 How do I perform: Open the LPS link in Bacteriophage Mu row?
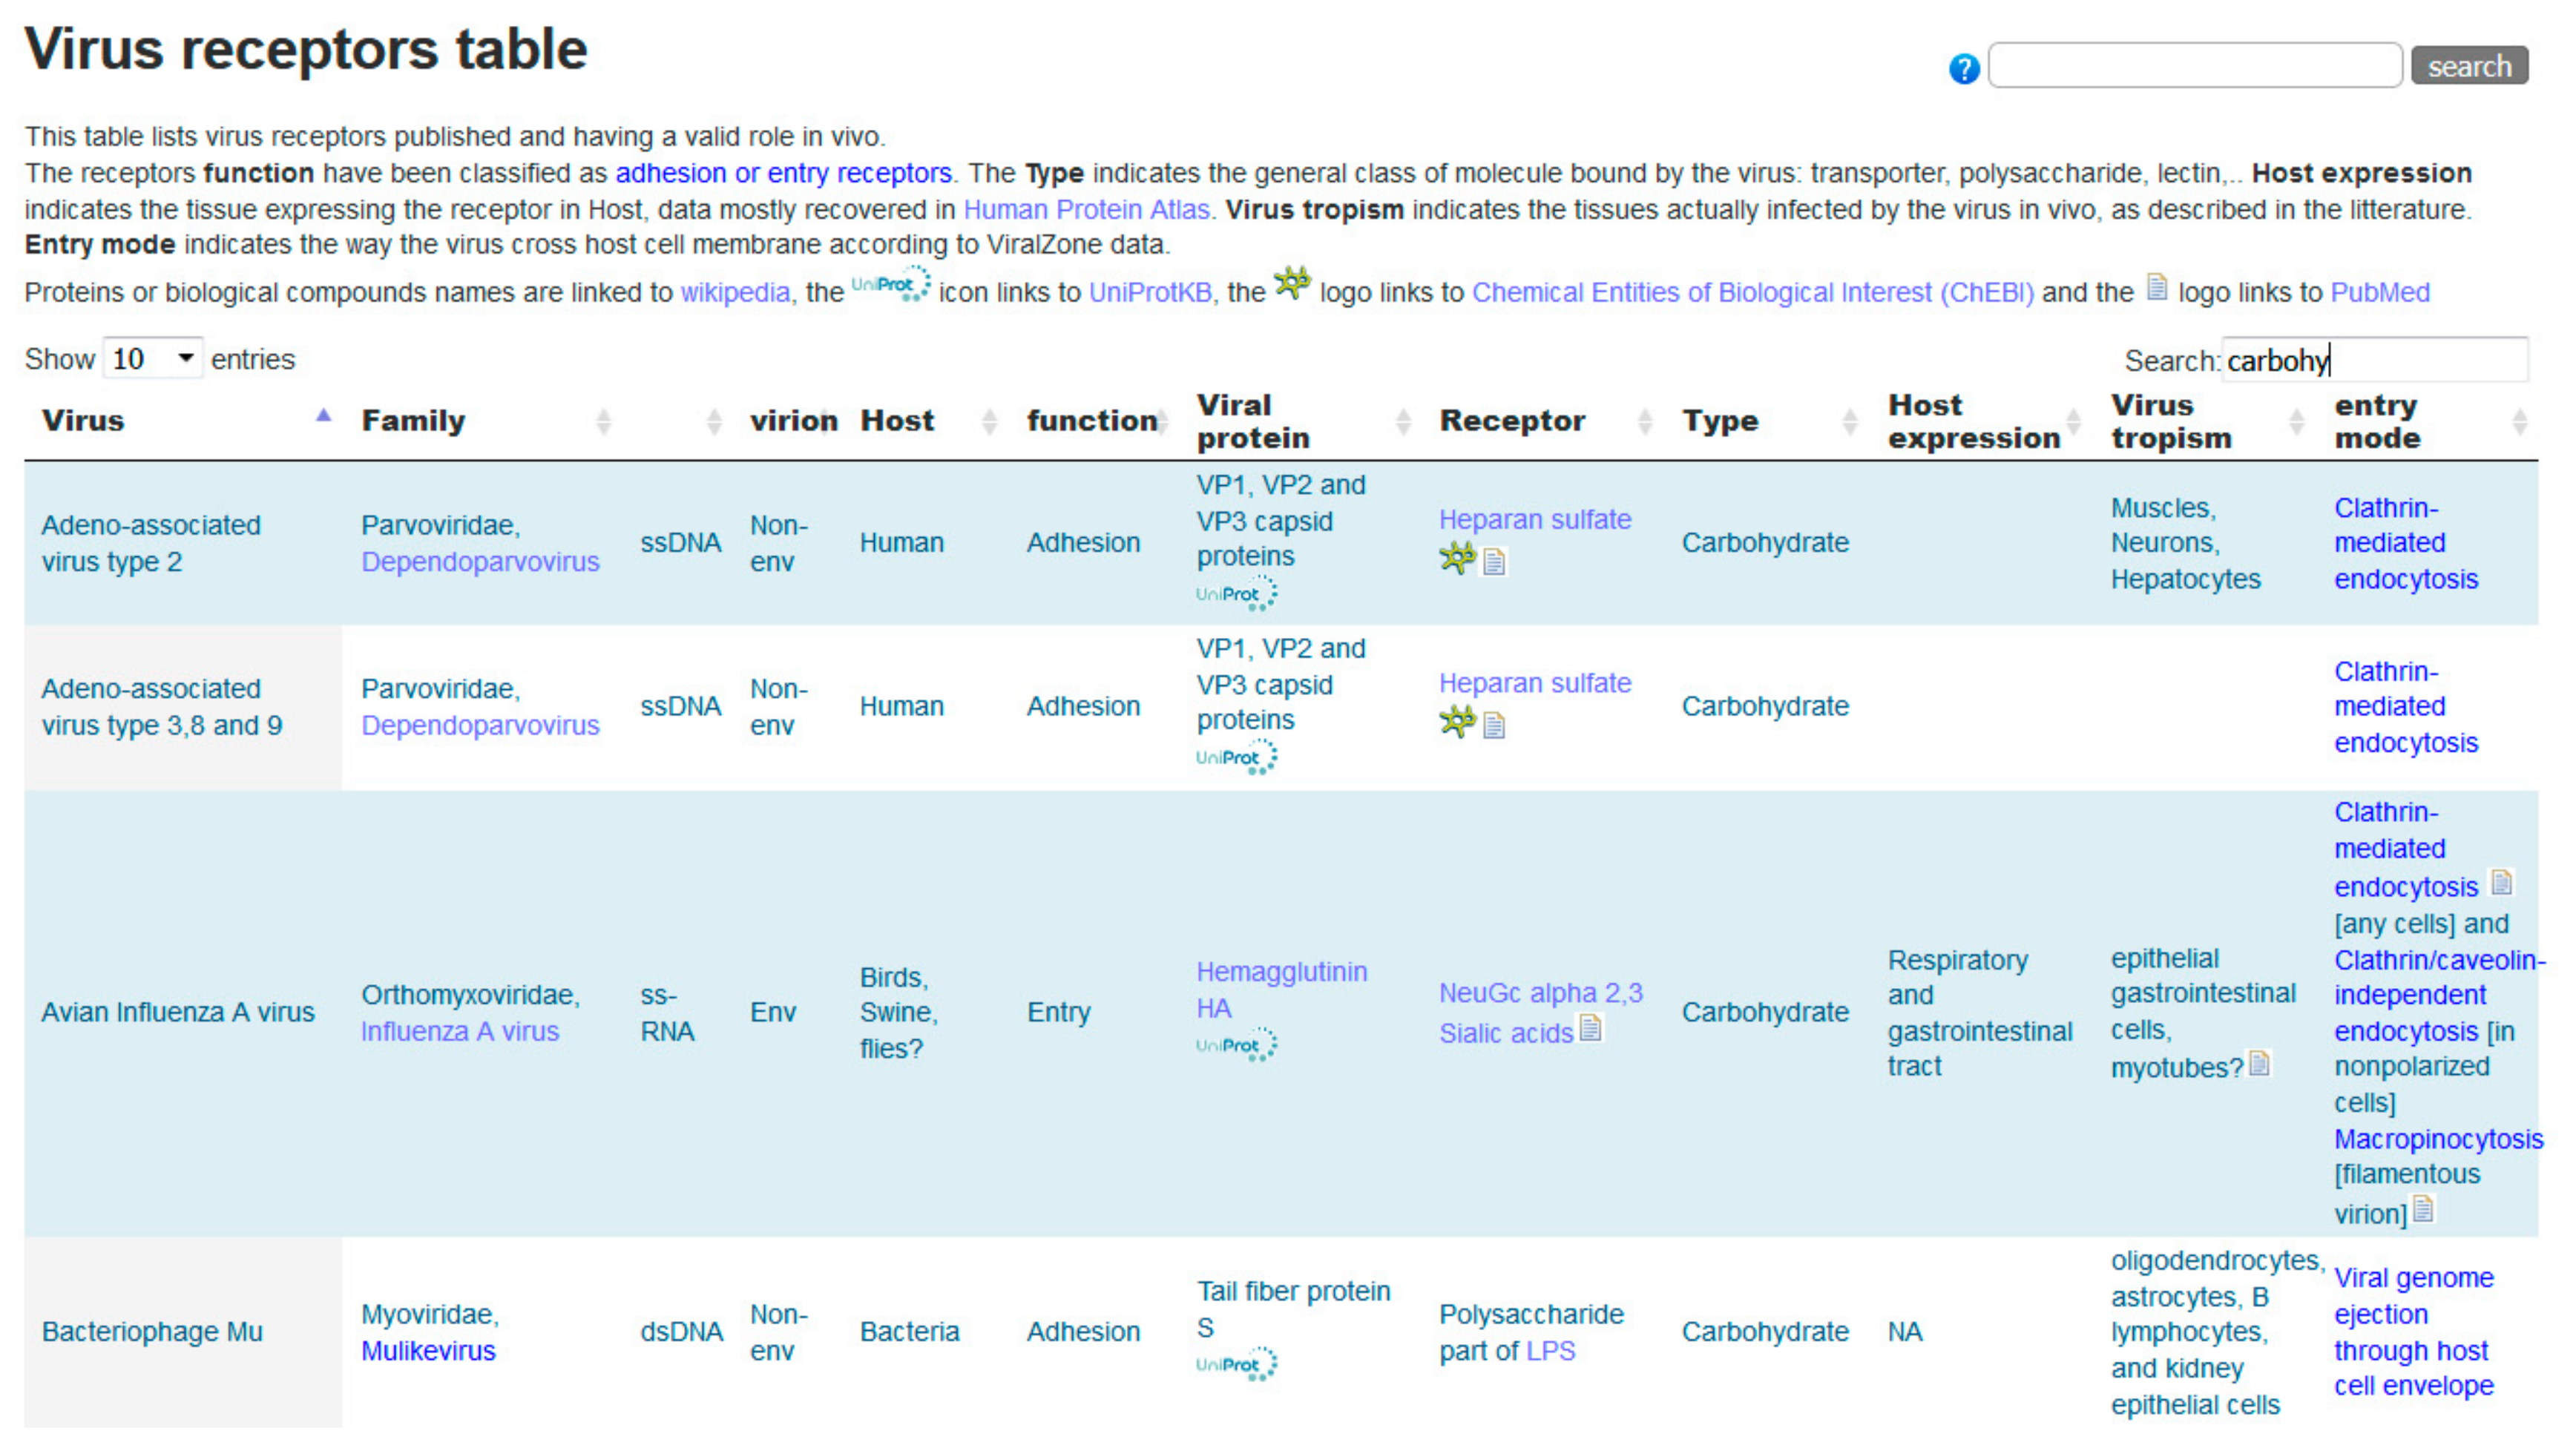[1550, 1350]
